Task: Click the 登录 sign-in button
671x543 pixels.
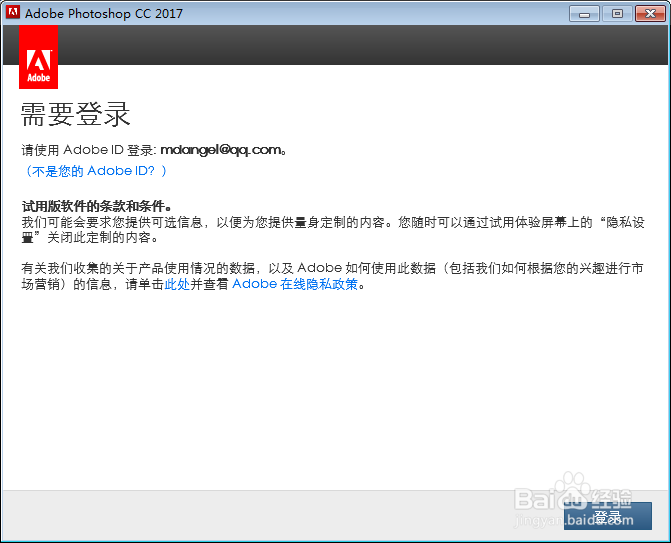Action: point(608,516)
